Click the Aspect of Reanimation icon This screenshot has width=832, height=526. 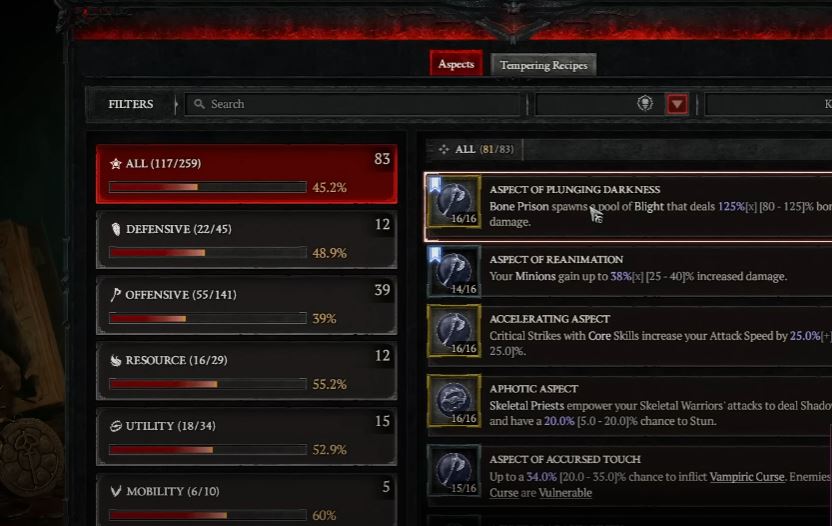pos(454,271)
